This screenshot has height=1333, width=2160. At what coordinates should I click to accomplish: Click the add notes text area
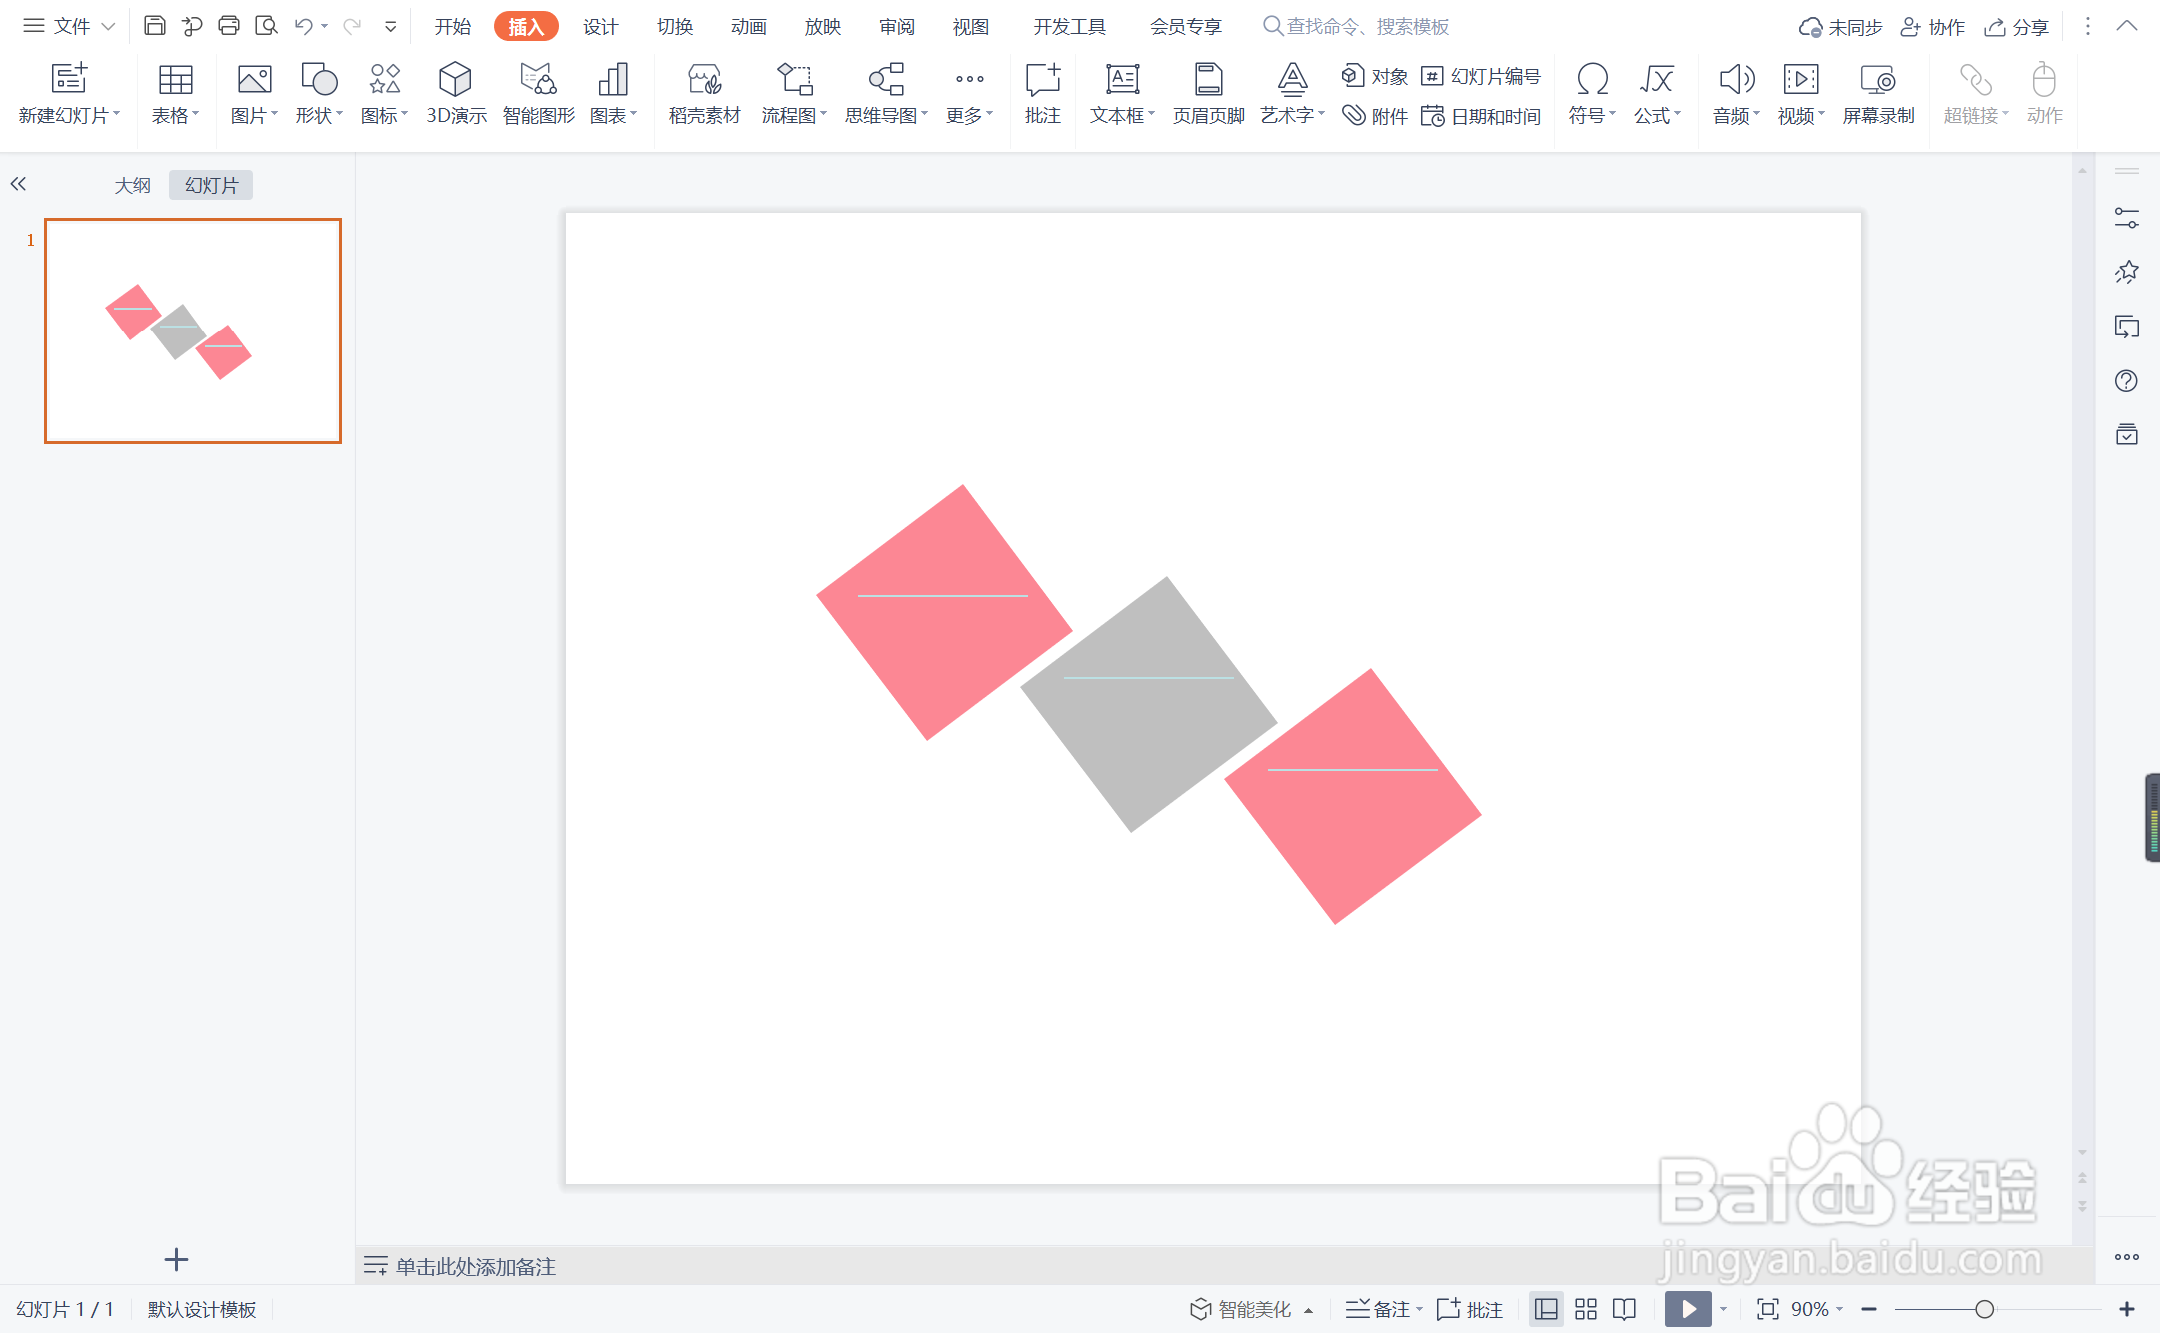[476, 1266]
